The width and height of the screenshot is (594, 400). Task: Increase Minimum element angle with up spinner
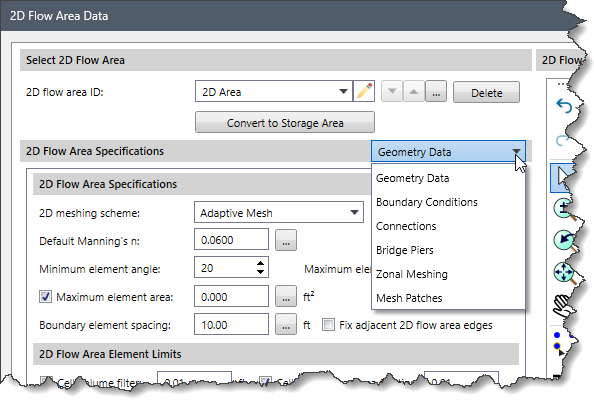click(x=260, y=263)
